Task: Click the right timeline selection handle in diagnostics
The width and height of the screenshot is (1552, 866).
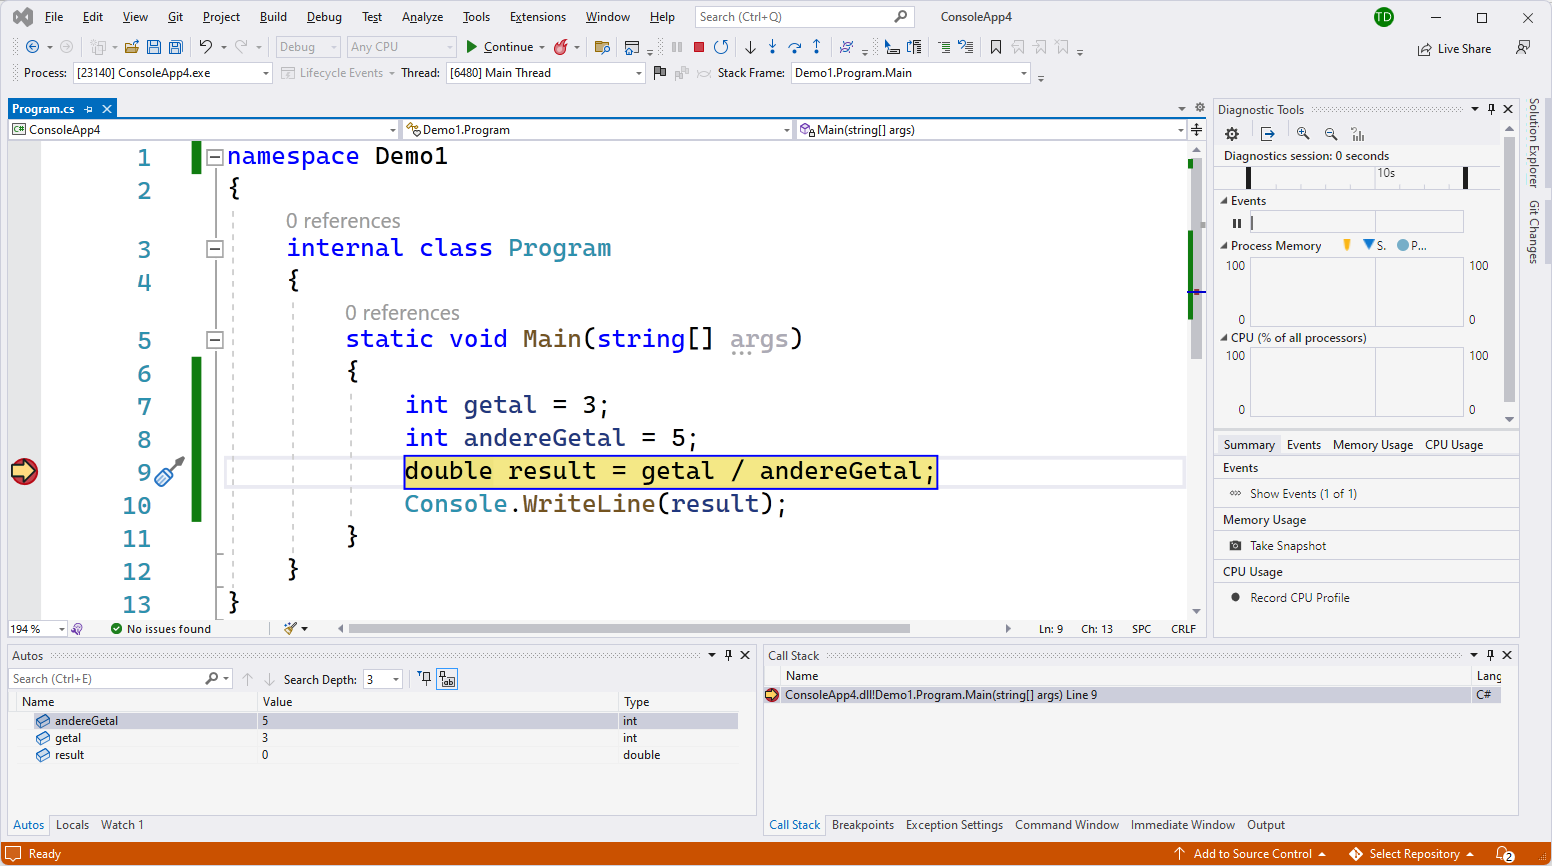Action: point(1465,178)
